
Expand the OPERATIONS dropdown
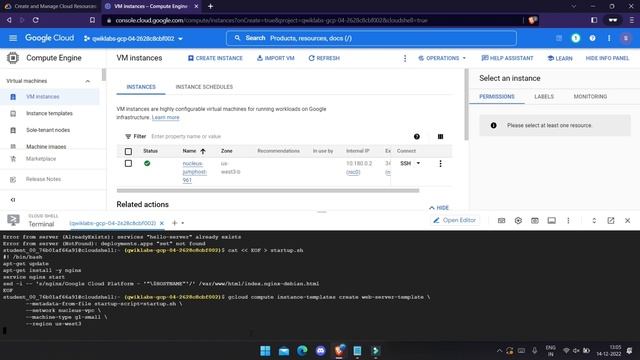click(x=442, y=58)
